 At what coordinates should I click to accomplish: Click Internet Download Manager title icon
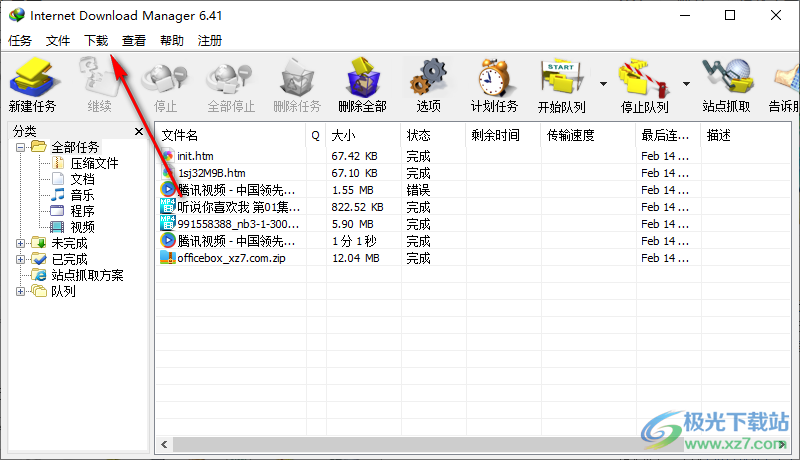point(17,15)
